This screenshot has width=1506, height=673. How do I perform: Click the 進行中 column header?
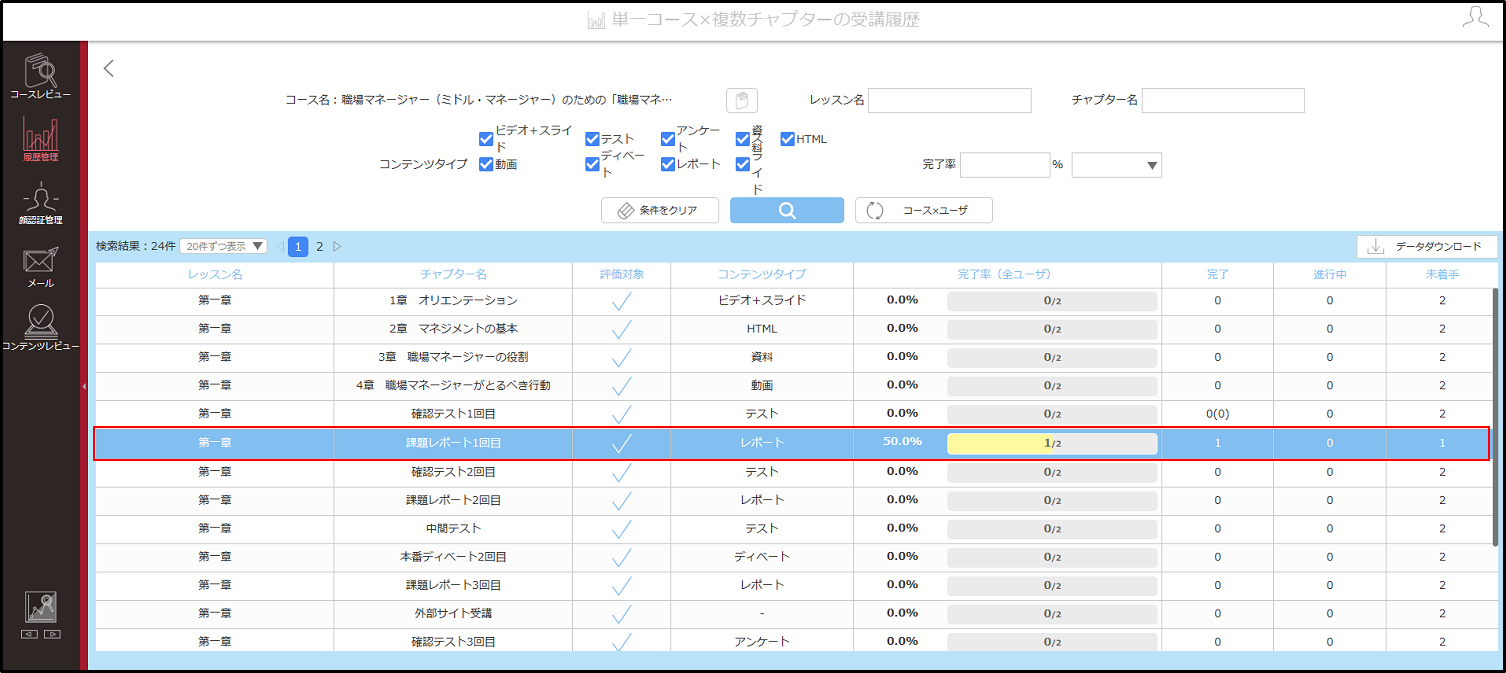[x=1329, y=274]
